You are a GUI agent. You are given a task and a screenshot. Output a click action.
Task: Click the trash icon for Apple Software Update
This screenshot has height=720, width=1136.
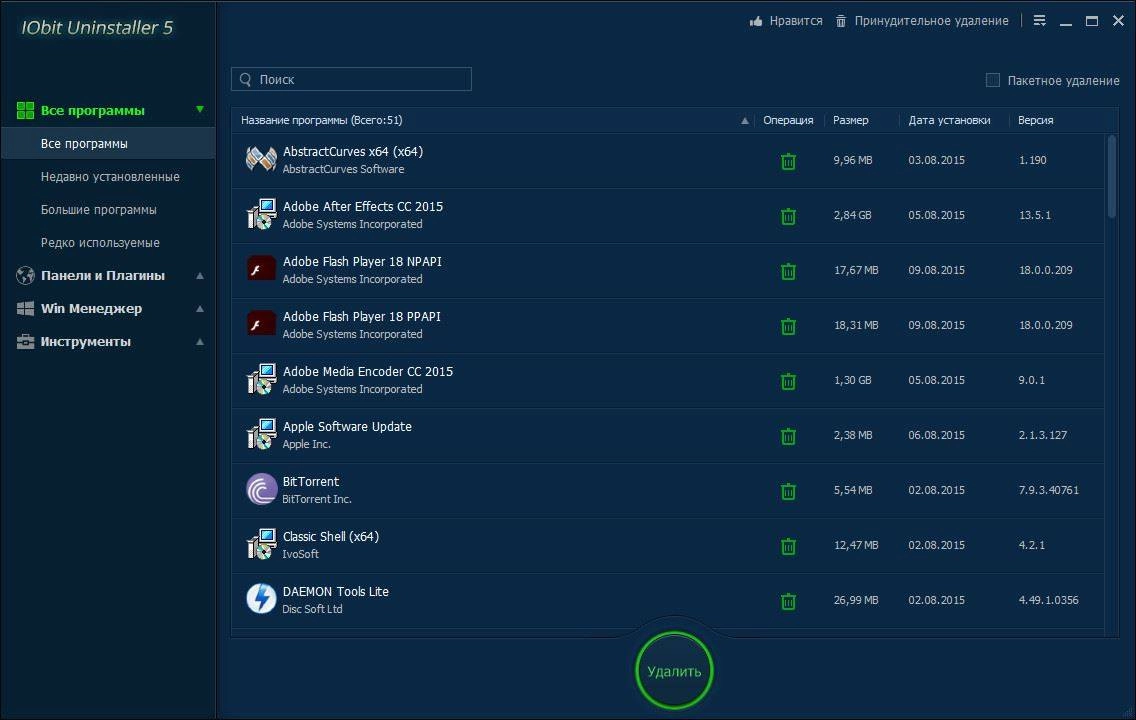[x=788, y=436]
